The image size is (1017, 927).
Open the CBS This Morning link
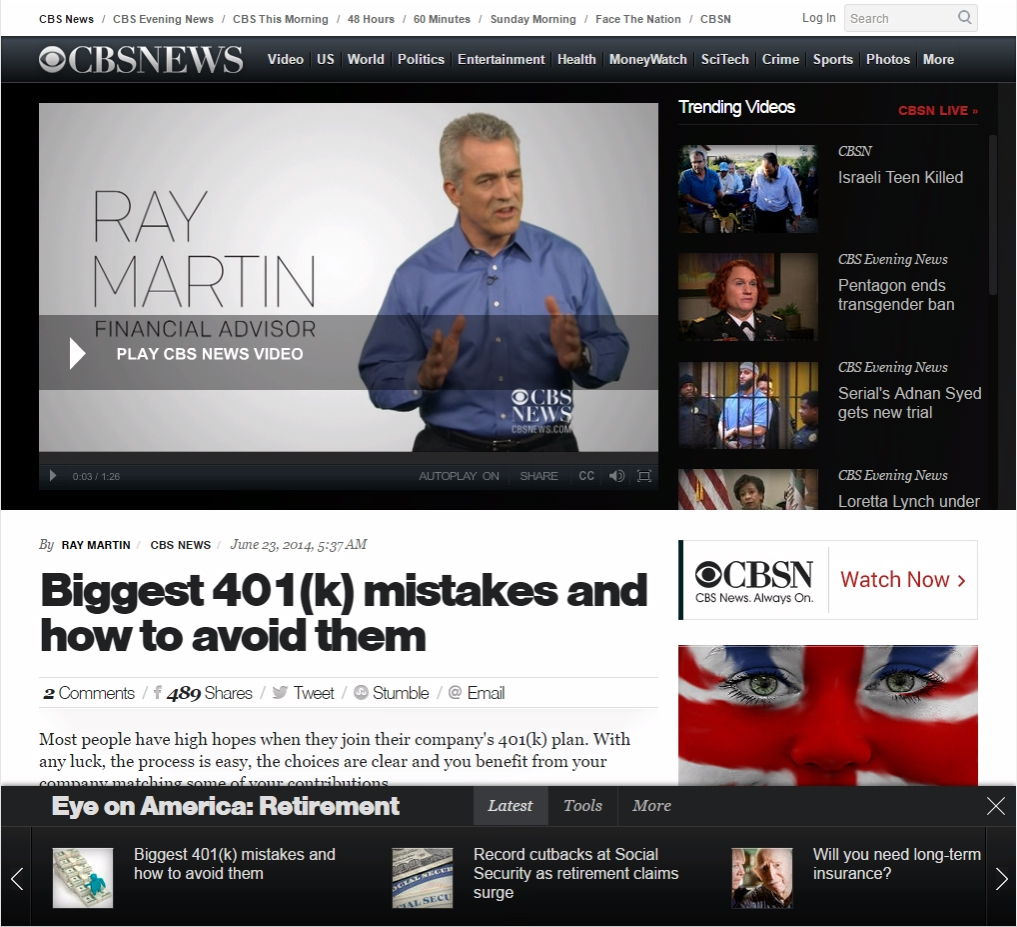coord(280,19)
